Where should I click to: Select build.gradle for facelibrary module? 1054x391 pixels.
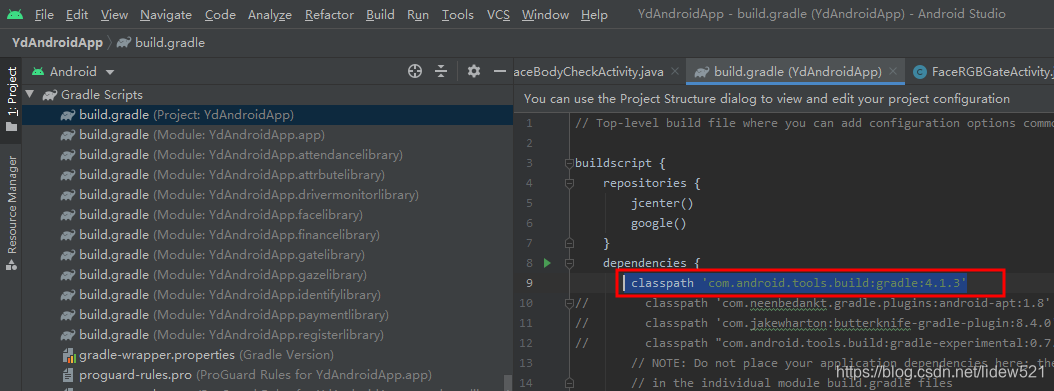[267, 215]
